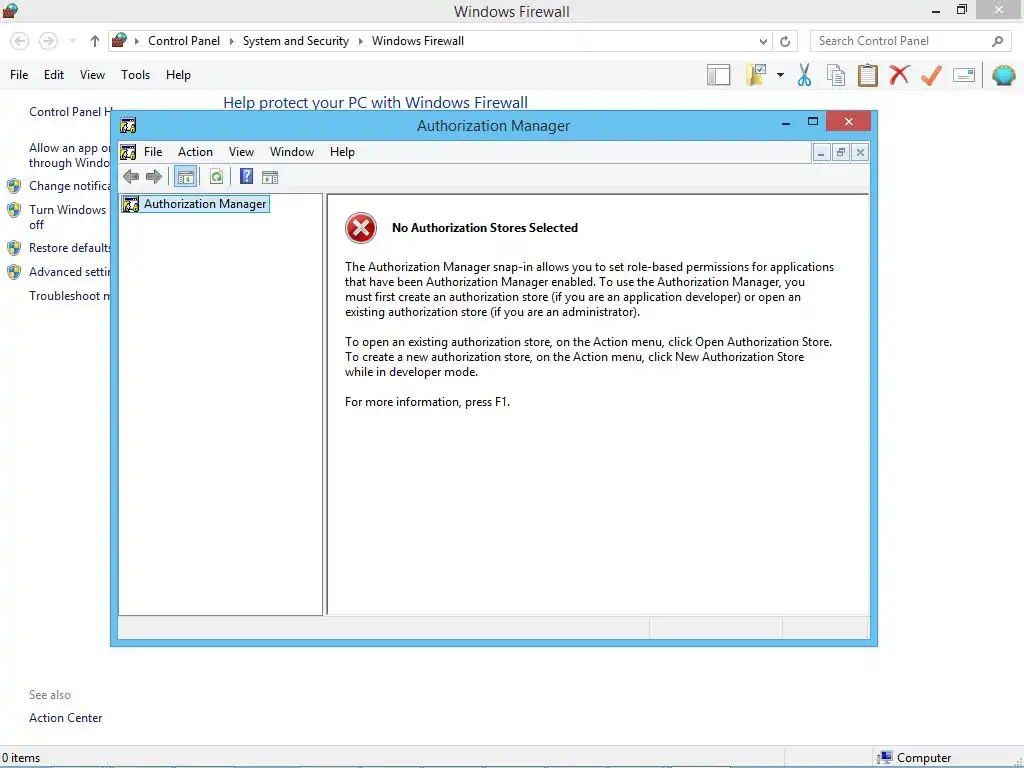Image resolution: width=1024 pixels, height=768 pixels.
Task: Open File menu in Authorization Manager
Action: [153, 152]
